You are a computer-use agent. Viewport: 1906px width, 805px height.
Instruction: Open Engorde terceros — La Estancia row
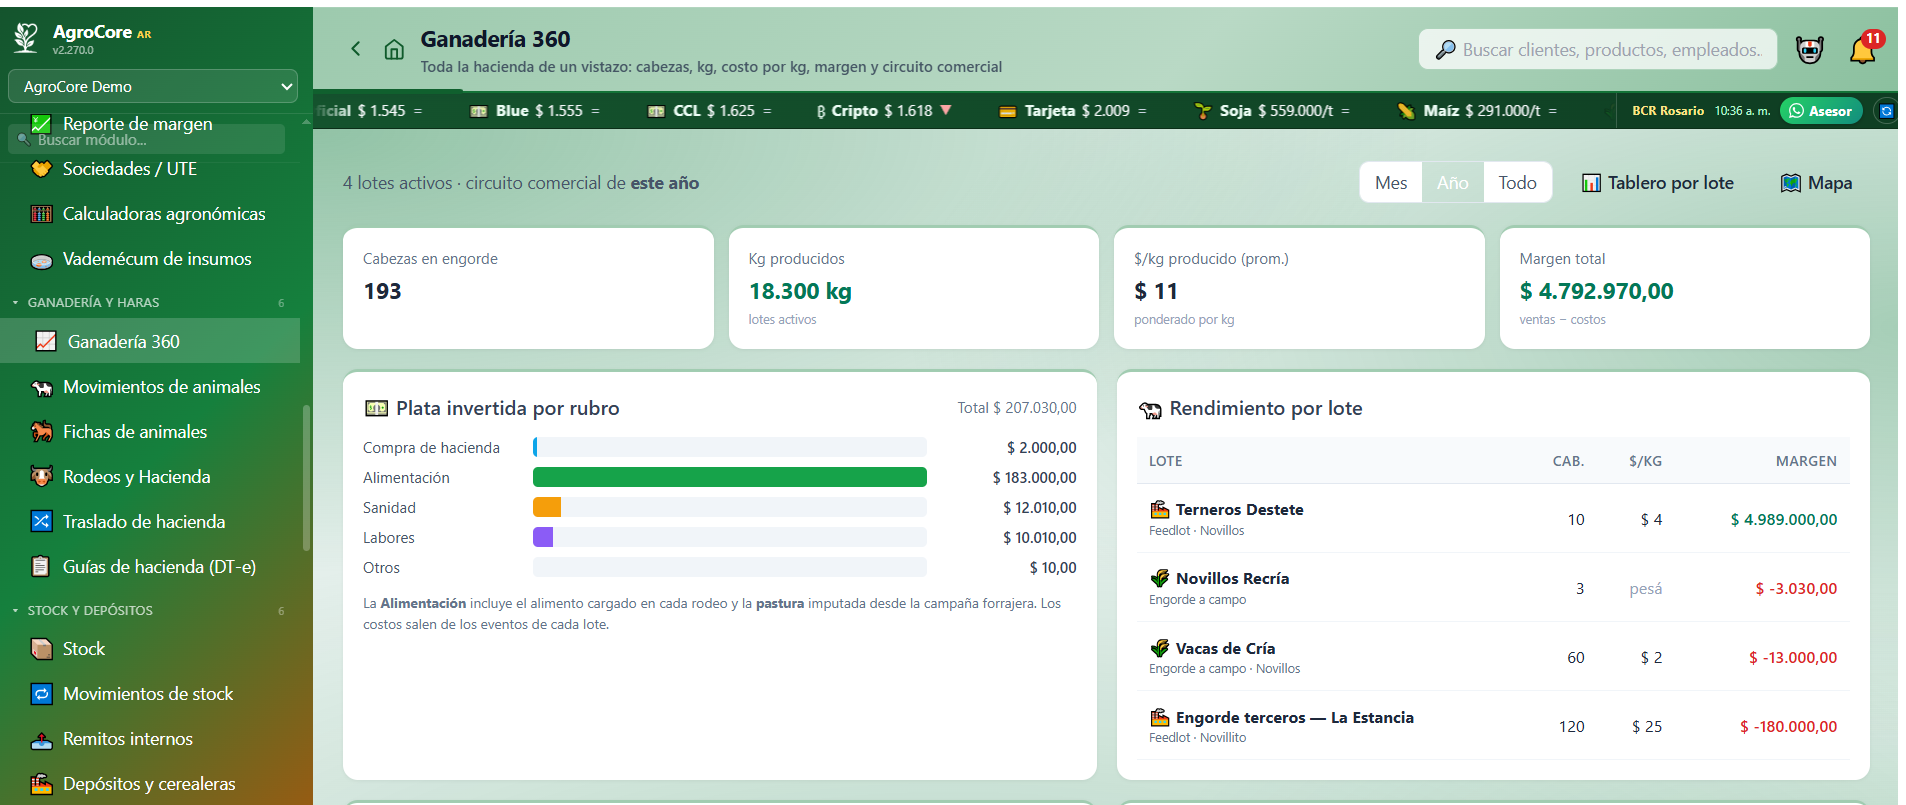(x=1493, y=726)
